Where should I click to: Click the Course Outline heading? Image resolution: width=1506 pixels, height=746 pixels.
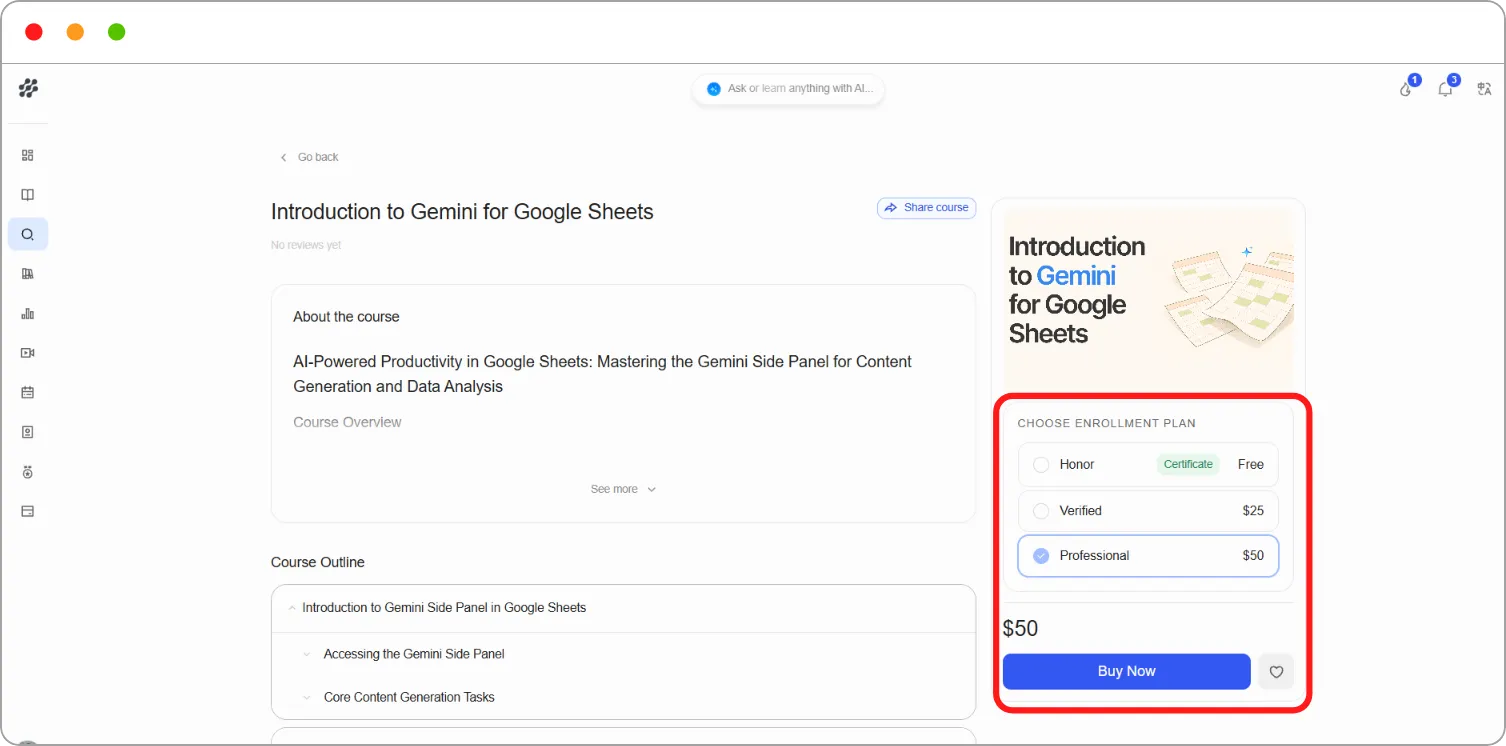tap(318, 562)
